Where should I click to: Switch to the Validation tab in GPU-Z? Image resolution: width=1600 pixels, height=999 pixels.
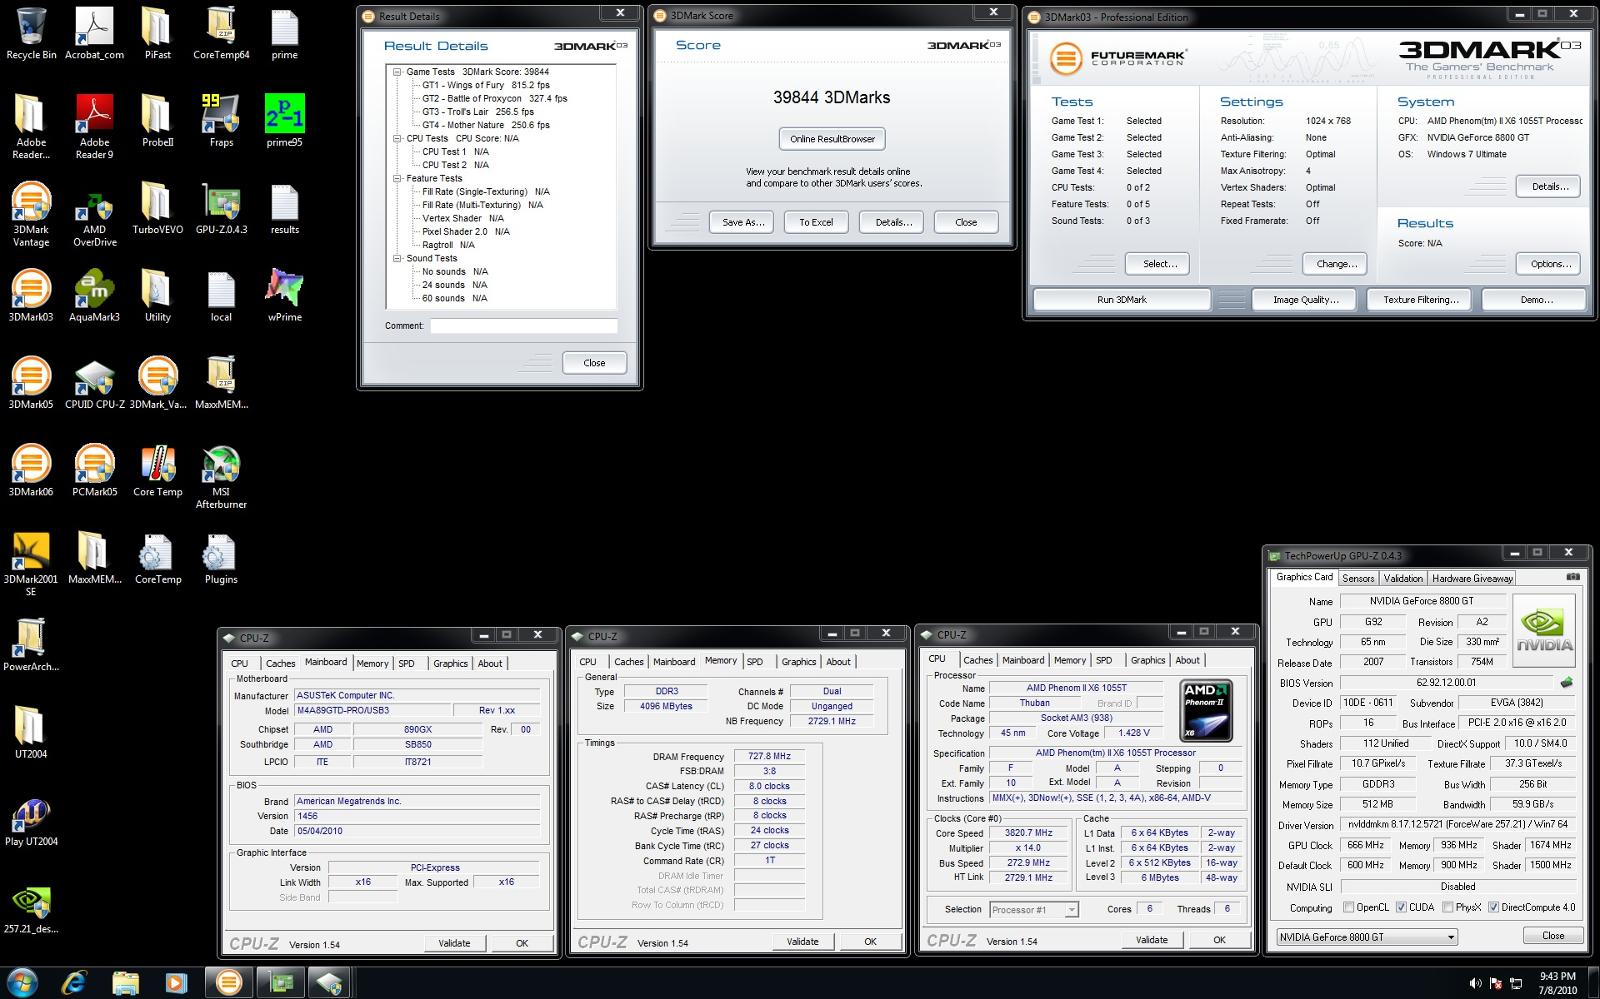click(1402, 578)
